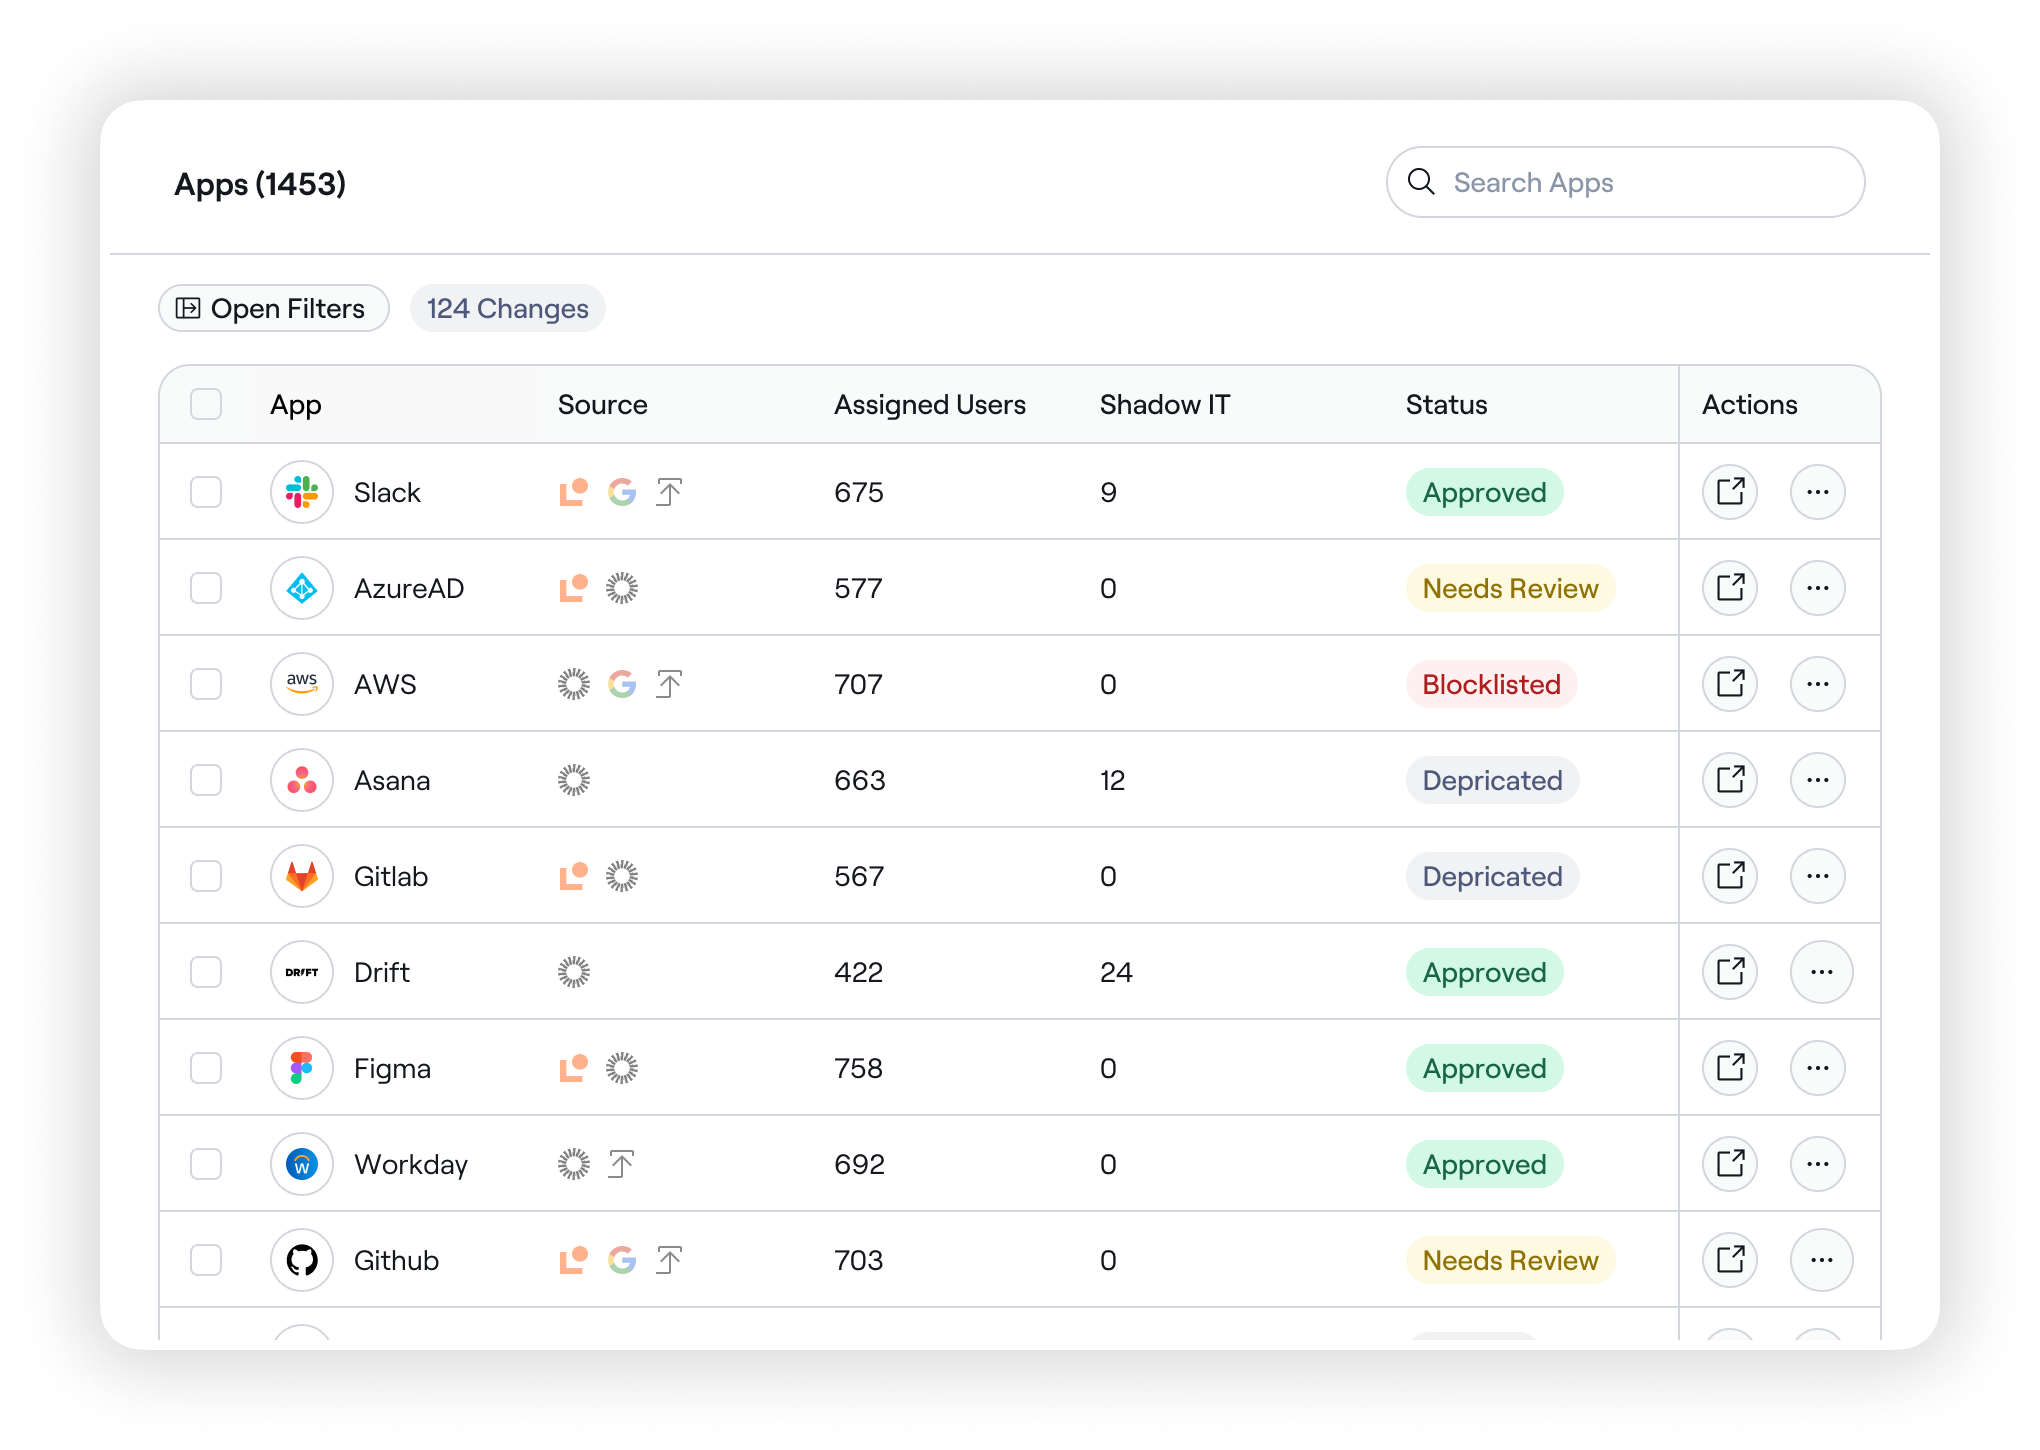2040x1450 pixels.
Task: Click the Shadow IT column header
Action: point(1164,404)
